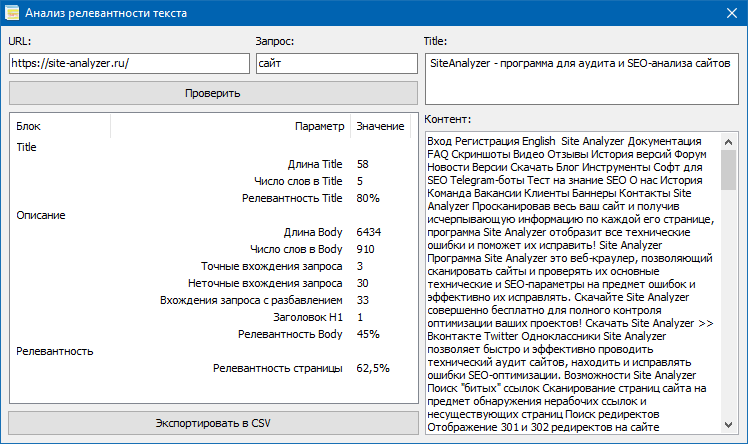Select the Длина Title row
The width and height of the screenshot is (748, 444).
point(213,165)
